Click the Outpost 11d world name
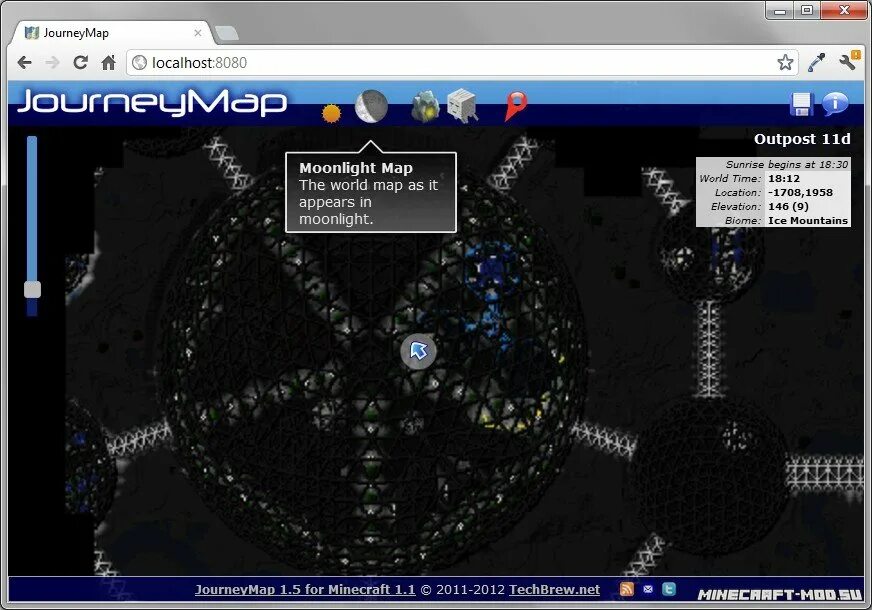Screen dimensions: 872x610 pyautogui.click(x=802, y=139)
